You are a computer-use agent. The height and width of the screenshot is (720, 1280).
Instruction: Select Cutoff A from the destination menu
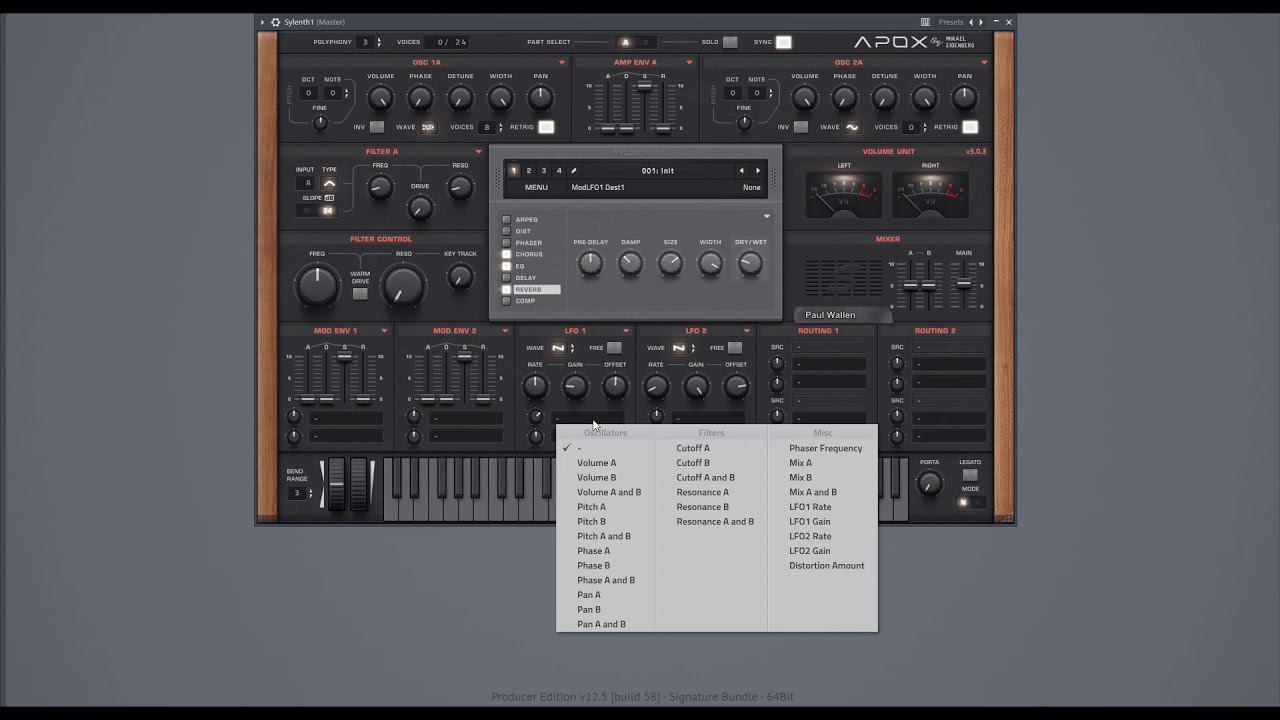(693, 448)
